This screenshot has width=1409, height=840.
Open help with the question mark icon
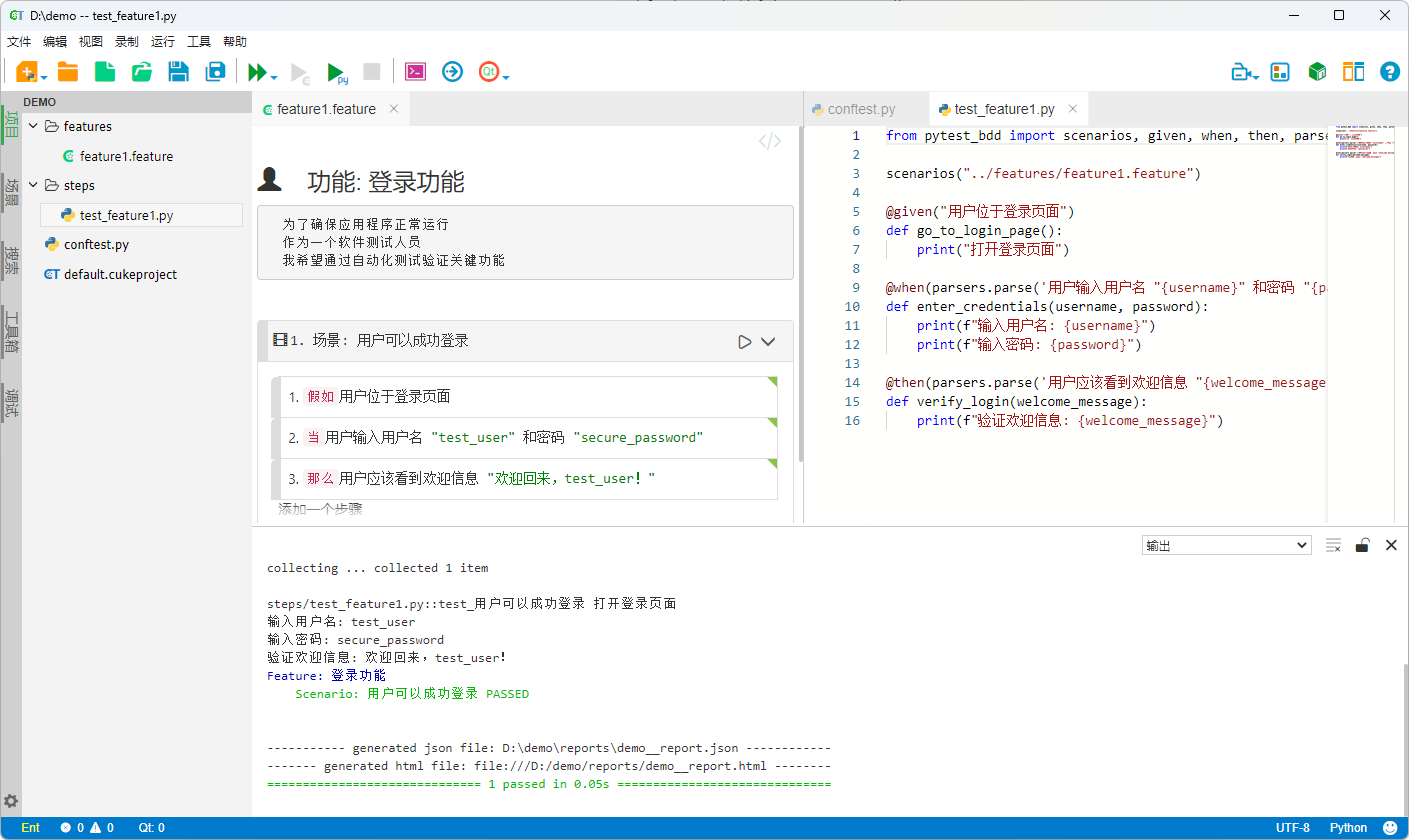click(x=1389, y=72)
